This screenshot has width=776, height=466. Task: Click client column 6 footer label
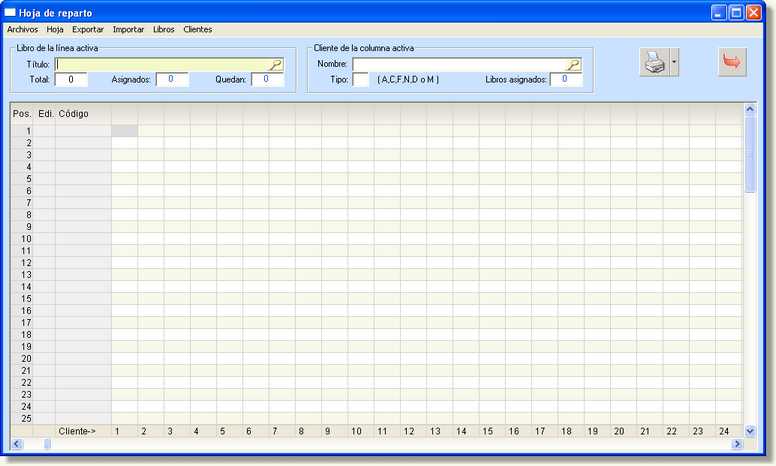[x=248, y=431]
